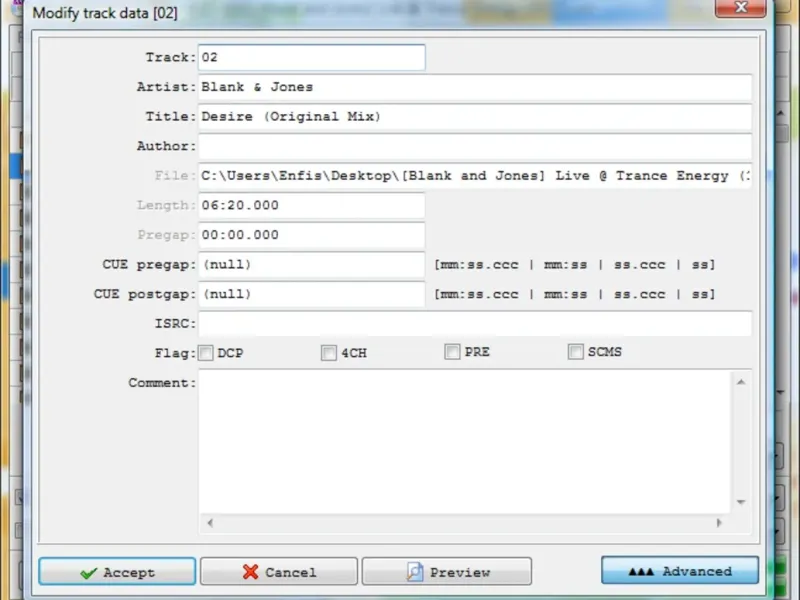Click the magnifier page icon on Preview
Screen dimensions: 800x600
(x=415, y=571)
